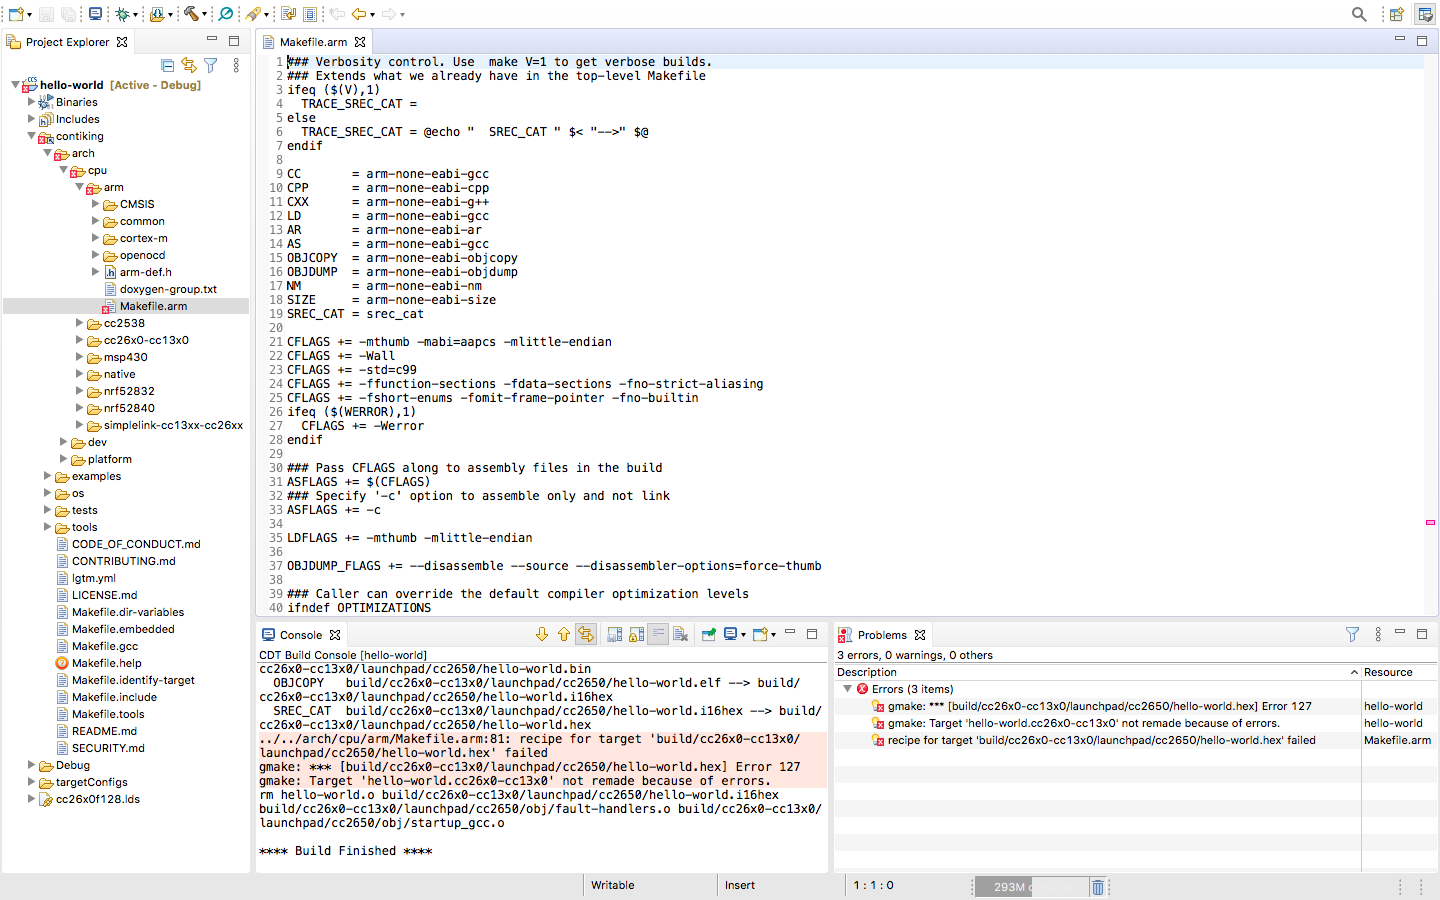Build the project using the hammer icon
The width and height of the screenshot is (1440, 900).
click(x=192, y=14)
